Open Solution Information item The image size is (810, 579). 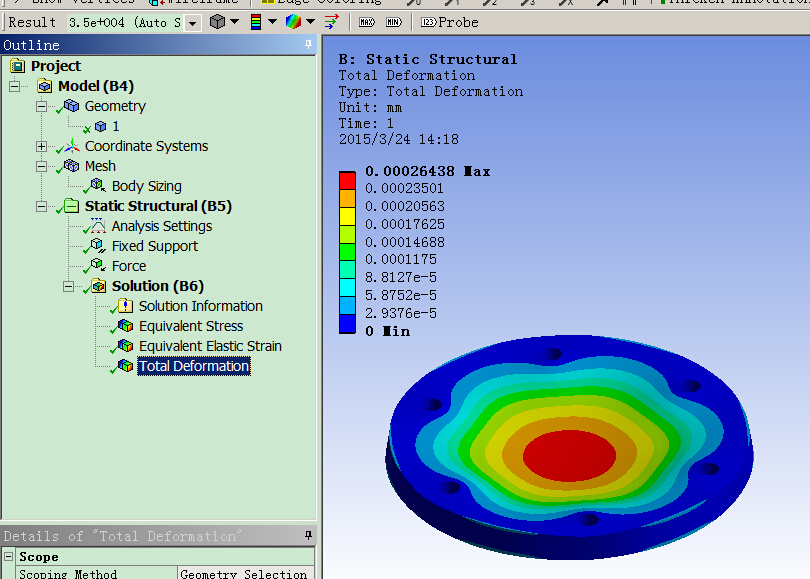click(x=200, y=306)
